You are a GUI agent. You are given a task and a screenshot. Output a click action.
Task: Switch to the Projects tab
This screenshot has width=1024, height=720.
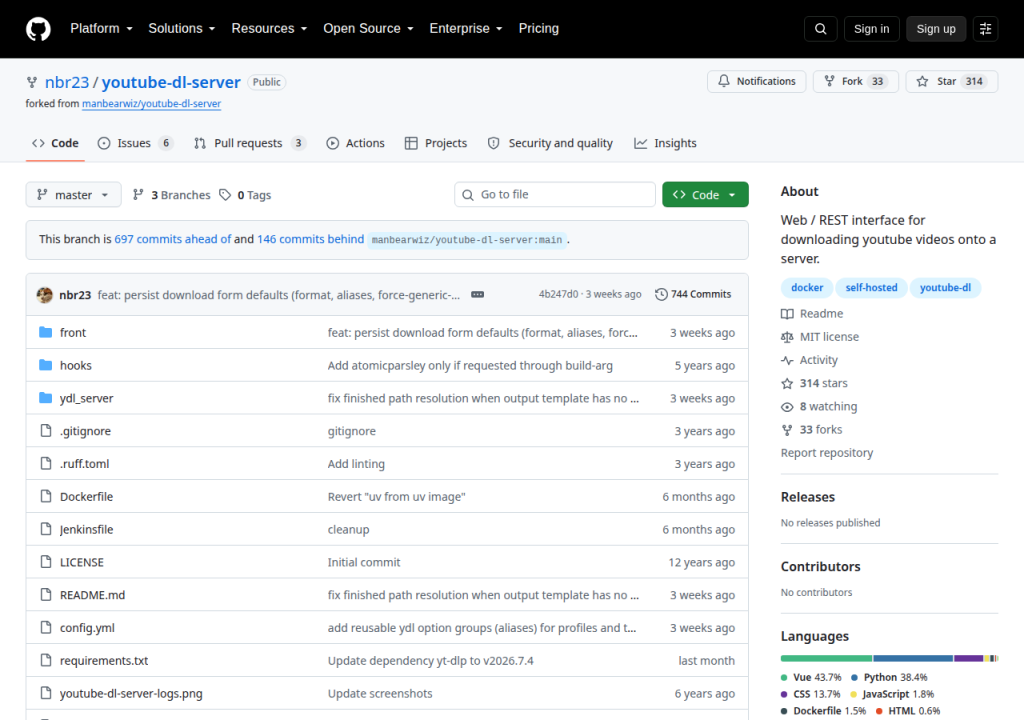[x=436, y=143]
